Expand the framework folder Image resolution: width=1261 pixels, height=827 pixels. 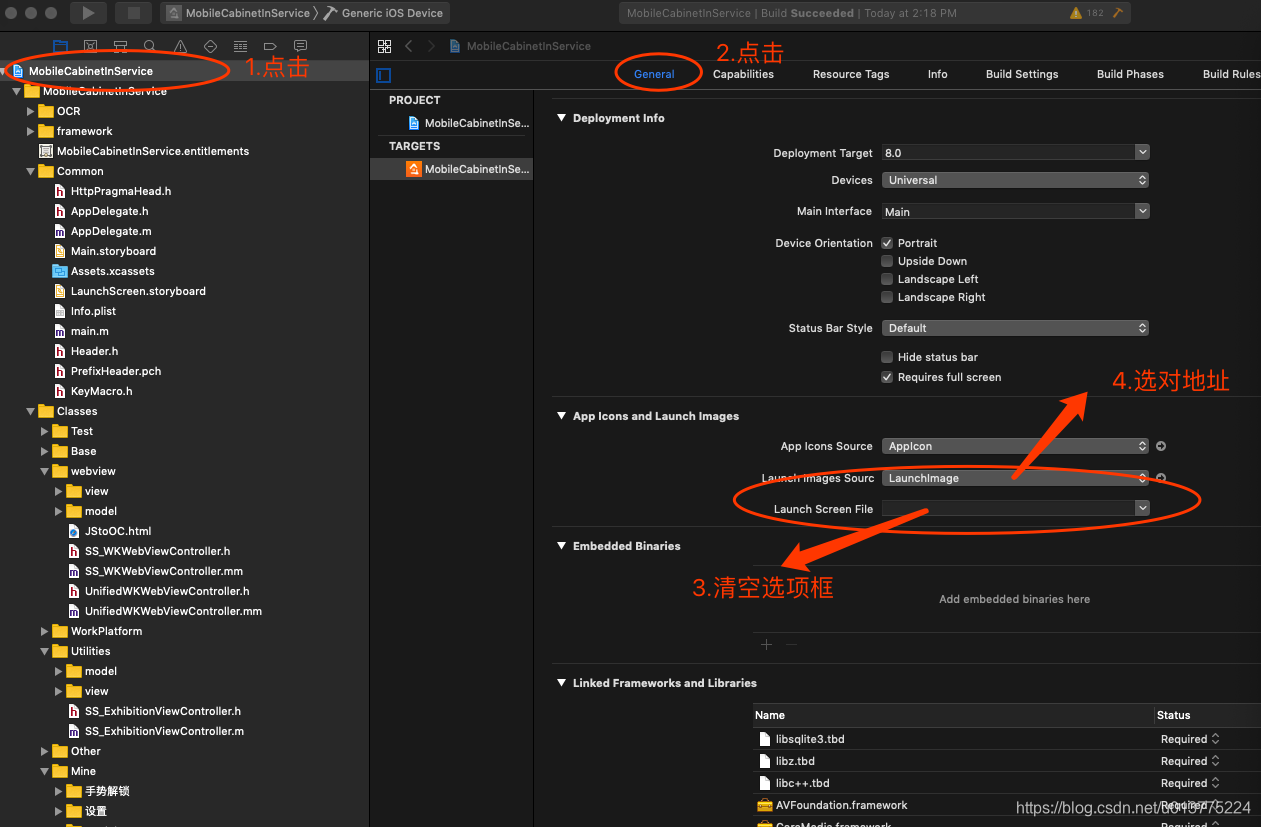click(x=31, y=131)
